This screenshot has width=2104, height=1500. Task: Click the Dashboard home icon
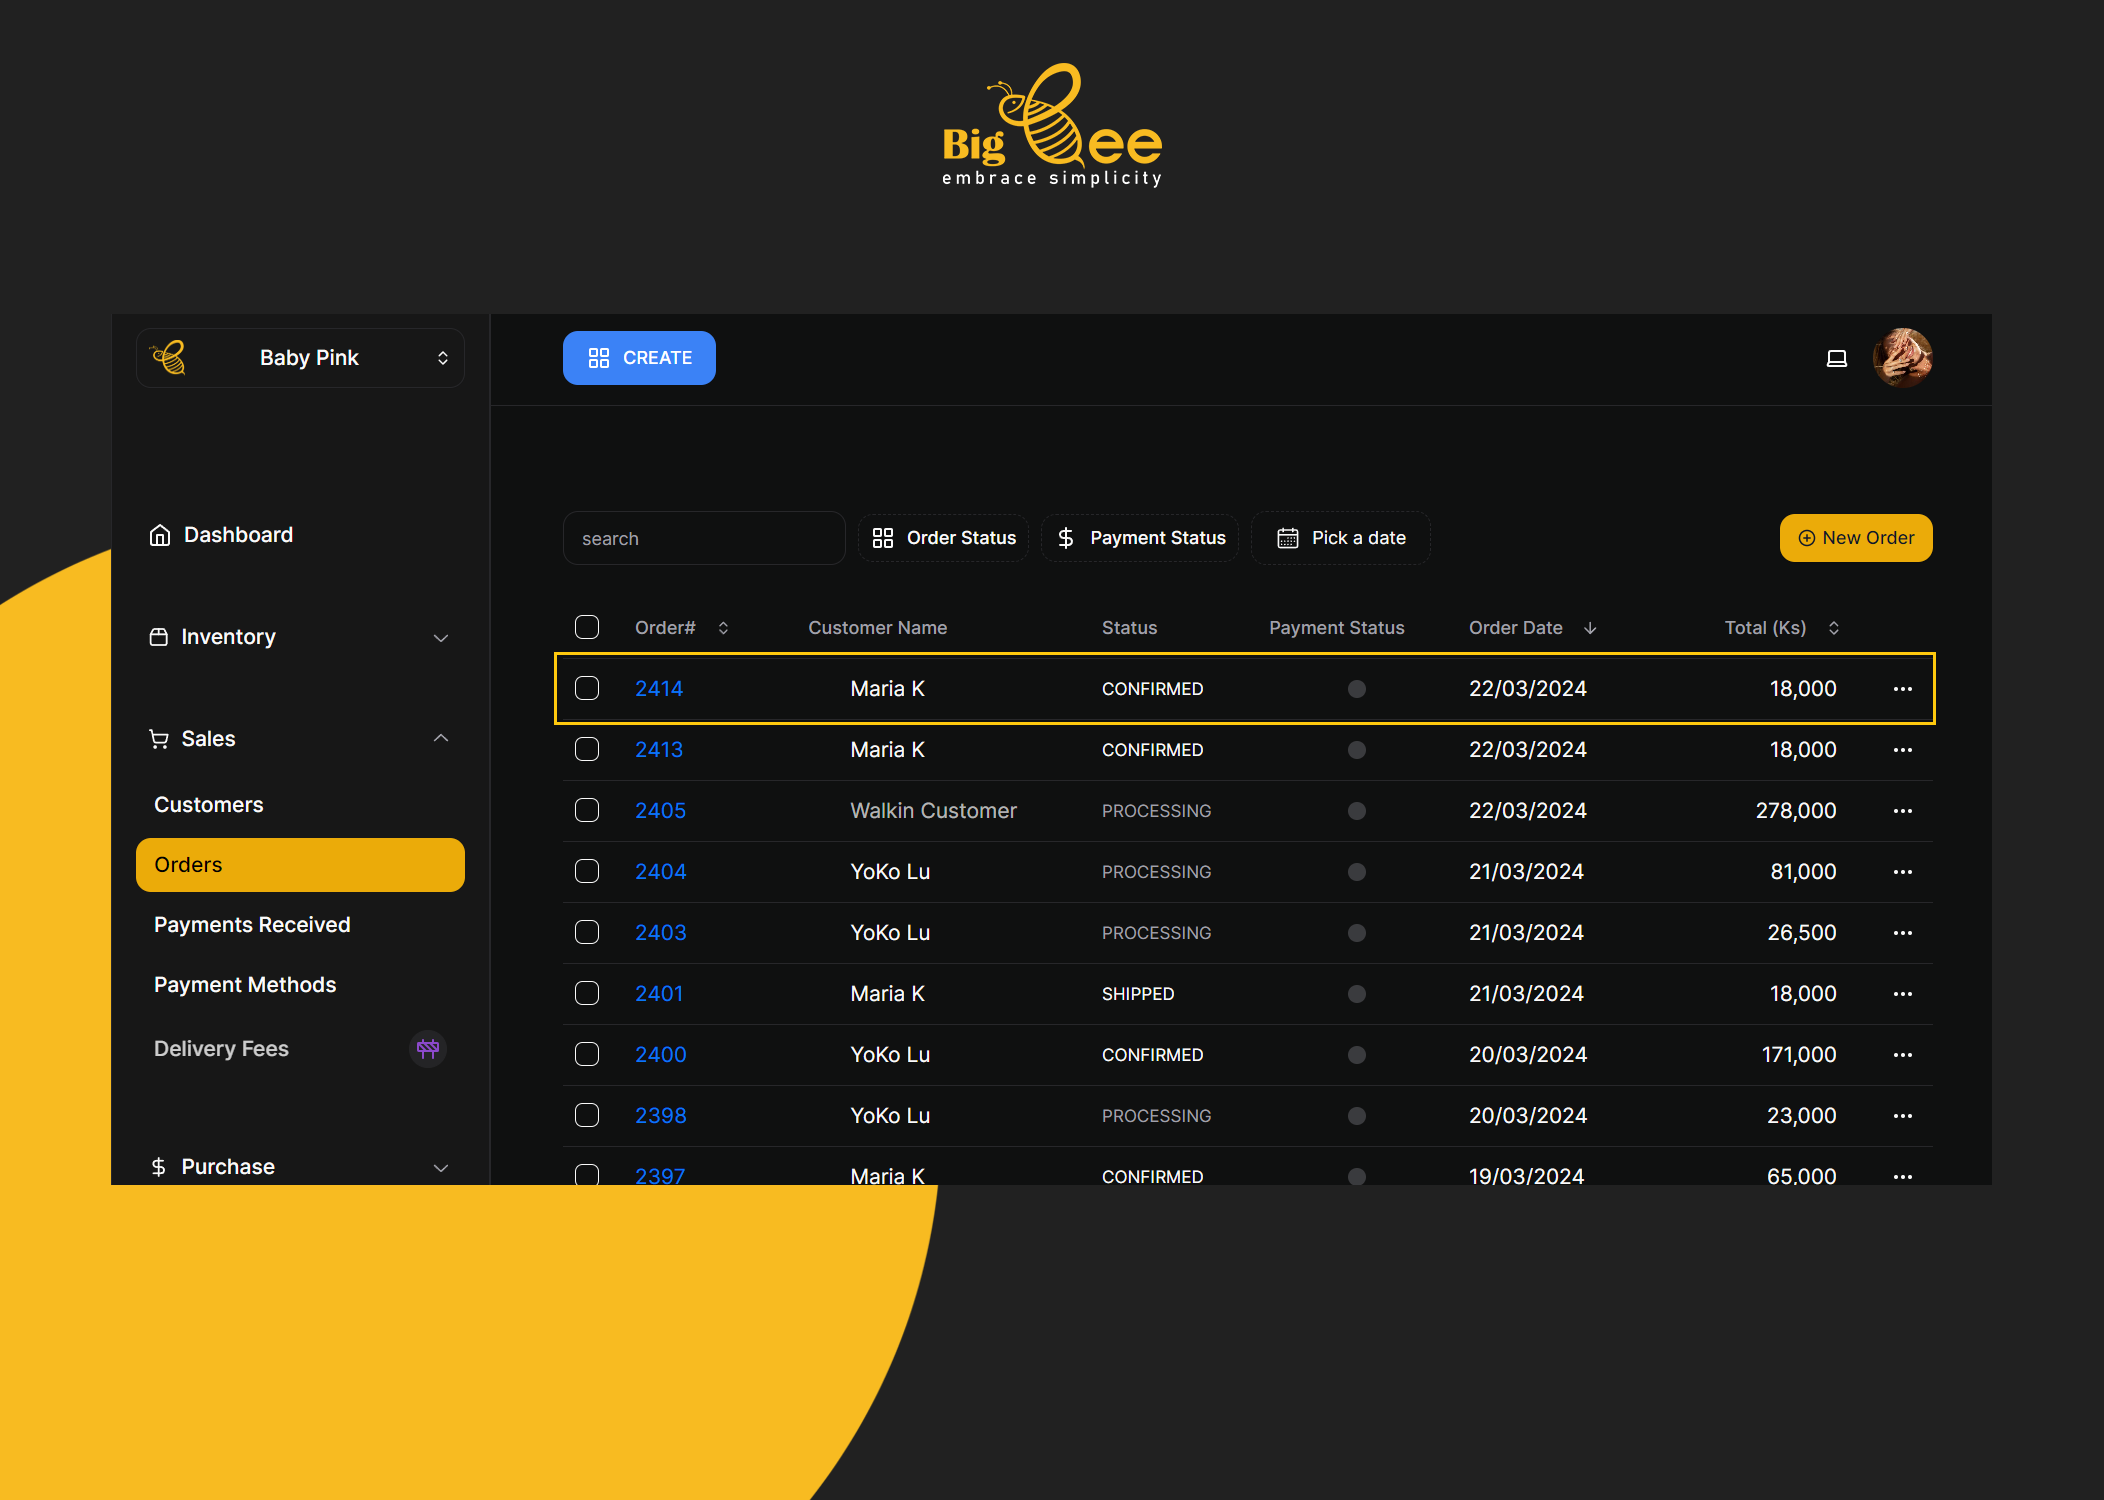(x=160, y=535)
